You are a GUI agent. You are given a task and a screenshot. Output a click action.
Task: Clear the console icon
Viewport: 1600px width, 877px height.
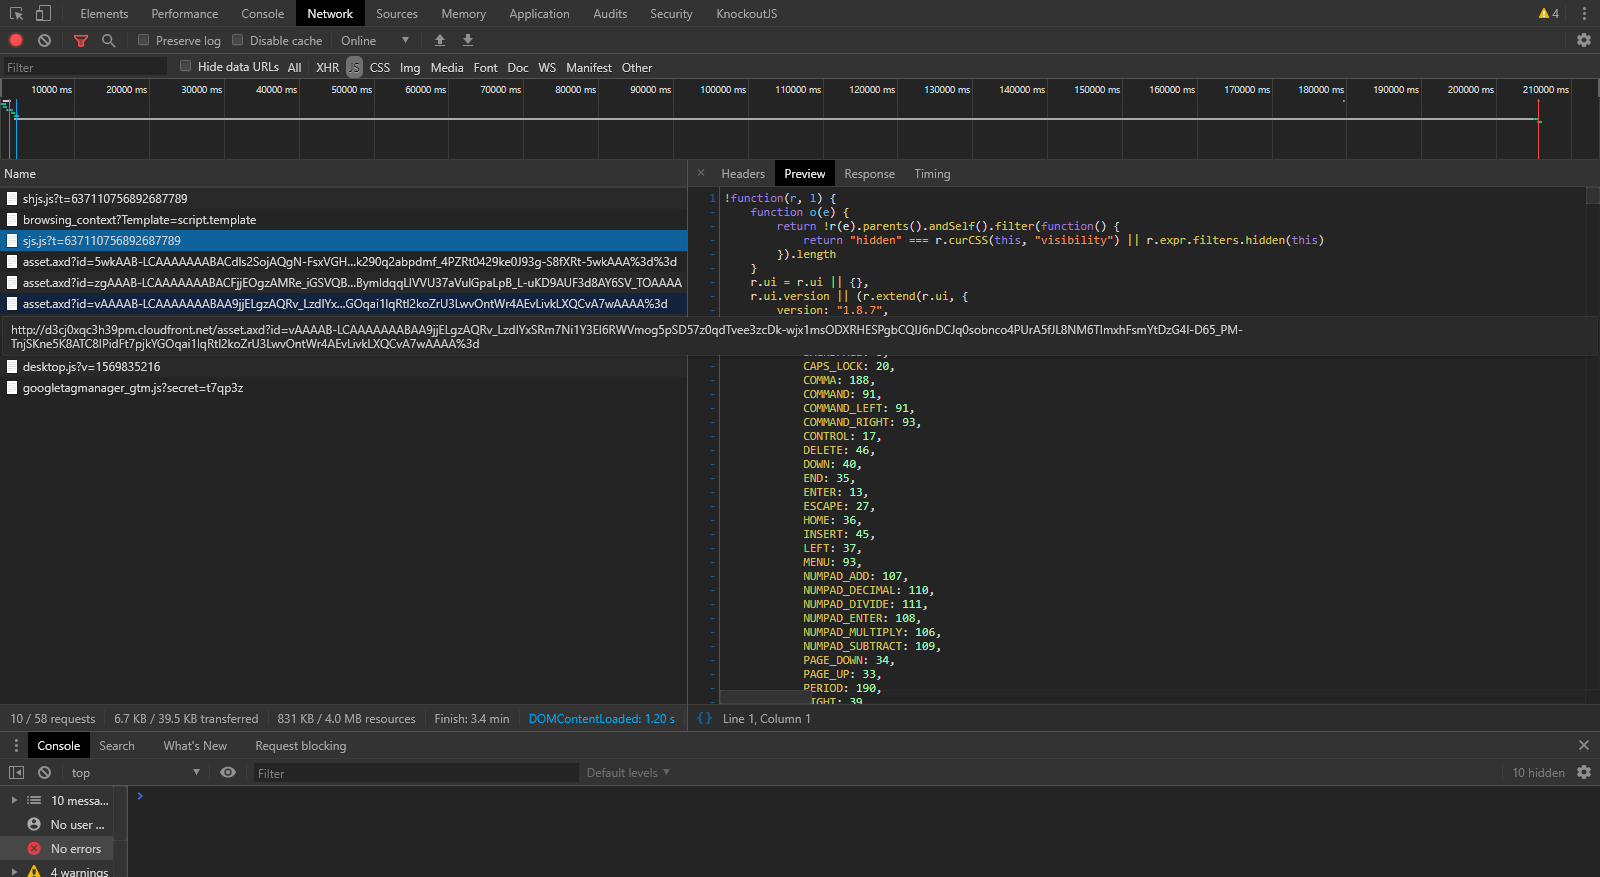(44, 773)
